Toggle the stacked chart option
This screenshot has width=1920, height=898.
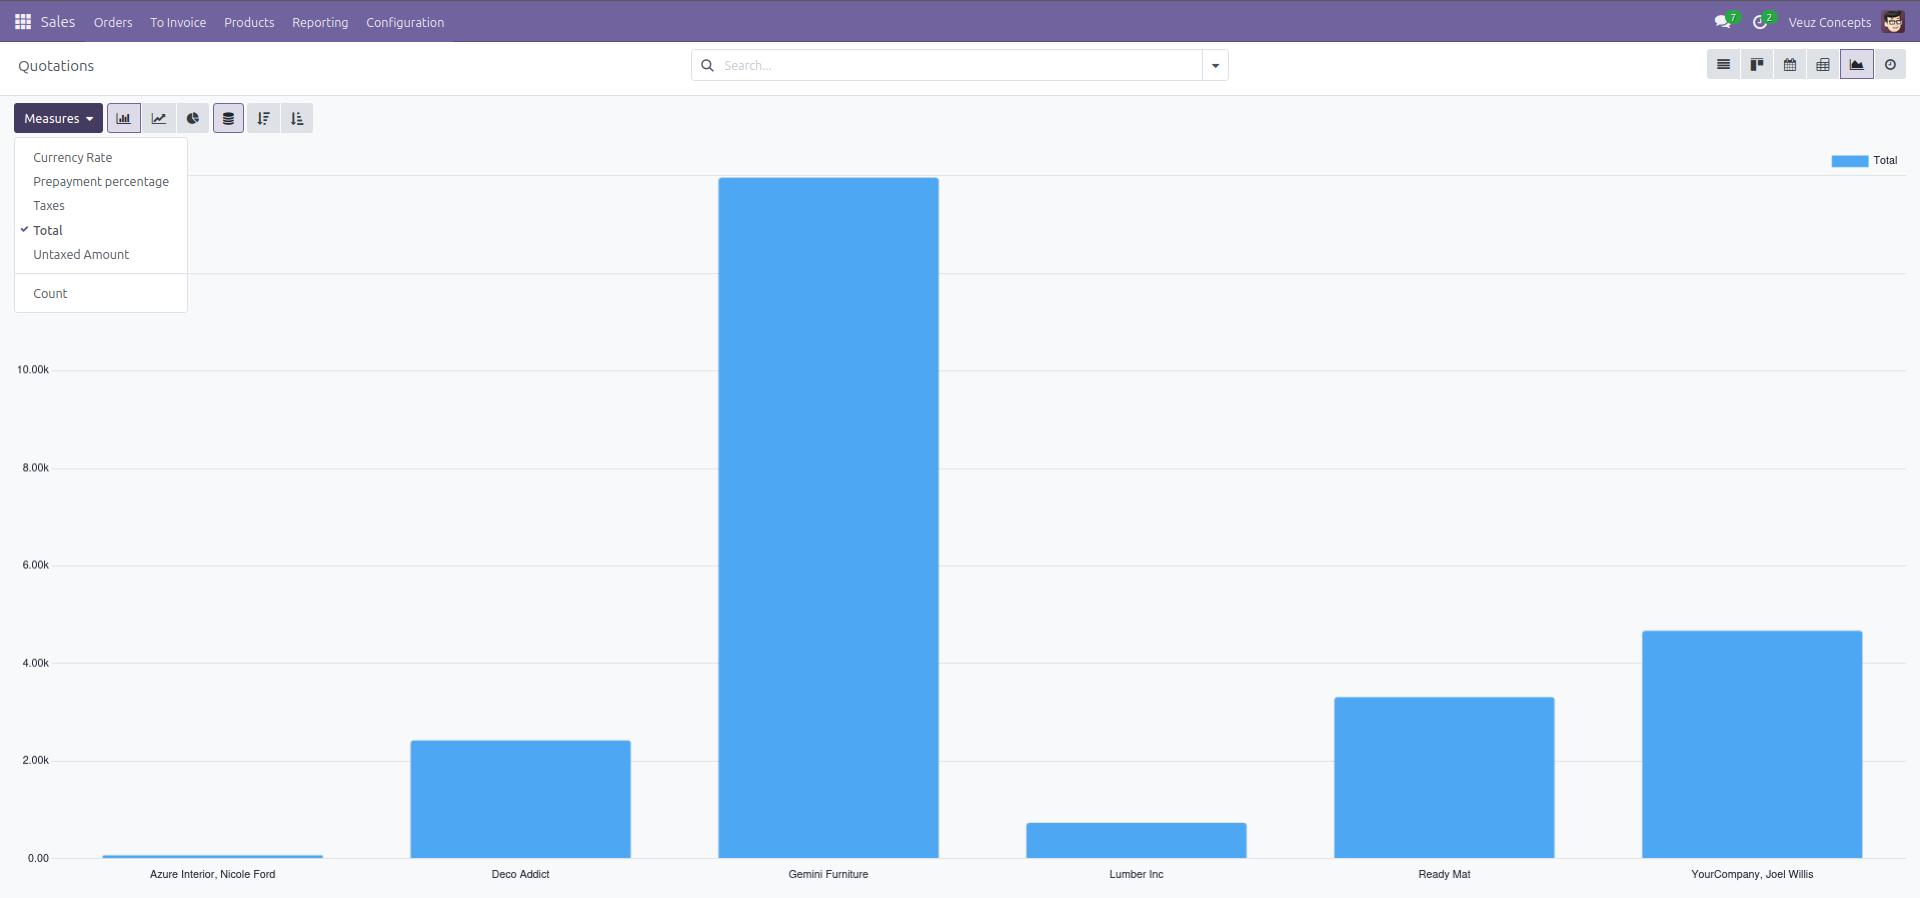point(228,119)
